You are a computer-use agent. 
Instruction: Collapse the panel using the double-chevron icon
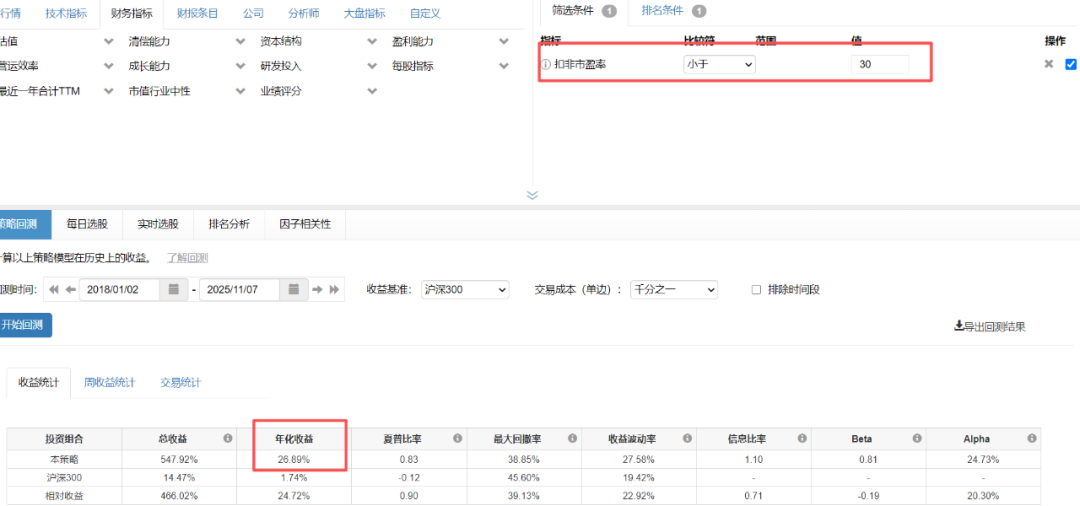tap(532, 195)
